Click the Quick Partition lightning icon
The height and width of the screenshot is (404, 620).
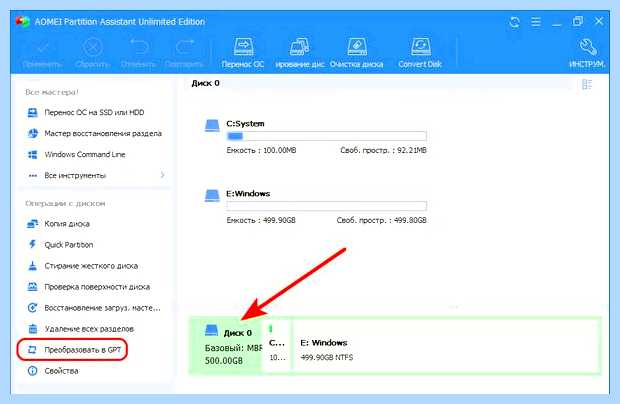[32, 244]
